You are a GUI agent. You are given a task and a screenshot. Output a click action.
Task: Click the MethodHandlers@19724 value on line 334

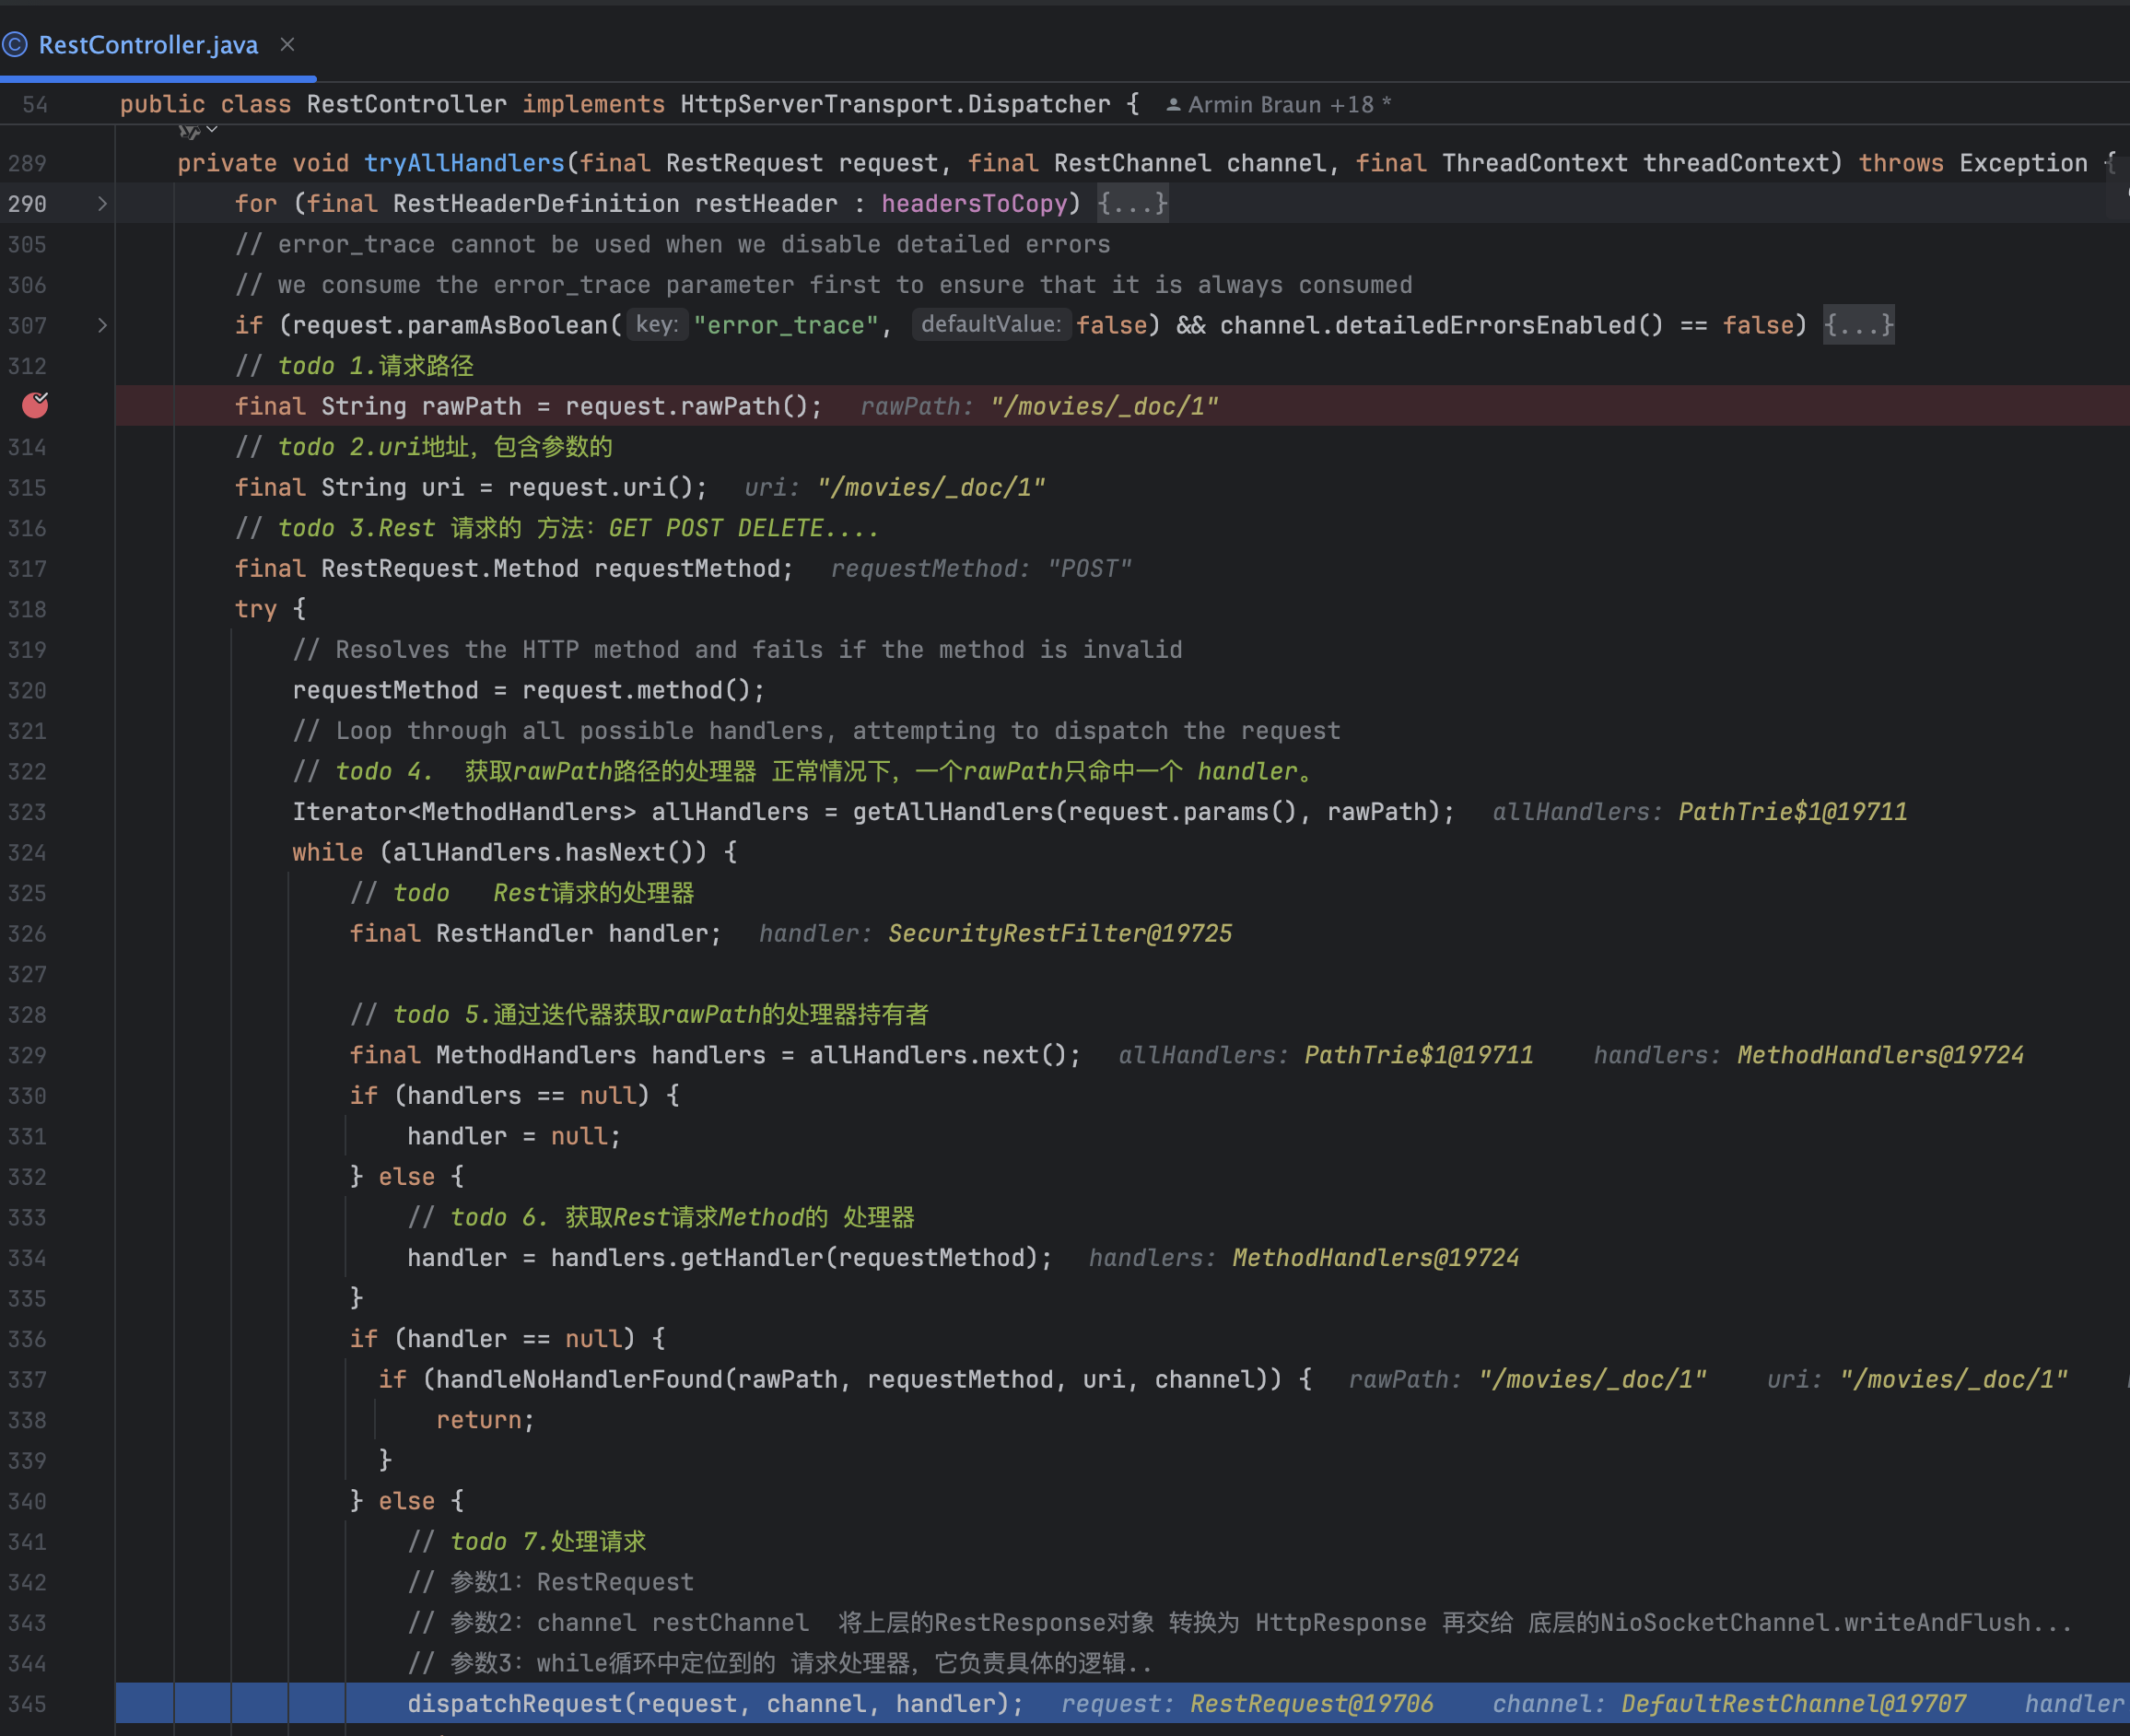pos(1375,1257)
